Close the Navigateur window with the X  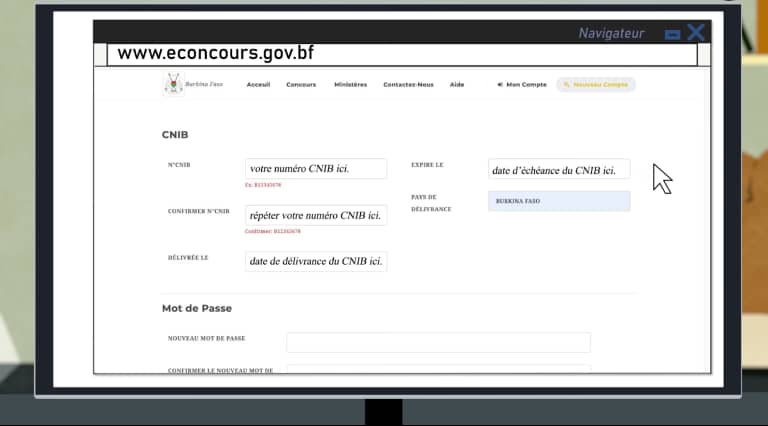(x=696, y=32)
